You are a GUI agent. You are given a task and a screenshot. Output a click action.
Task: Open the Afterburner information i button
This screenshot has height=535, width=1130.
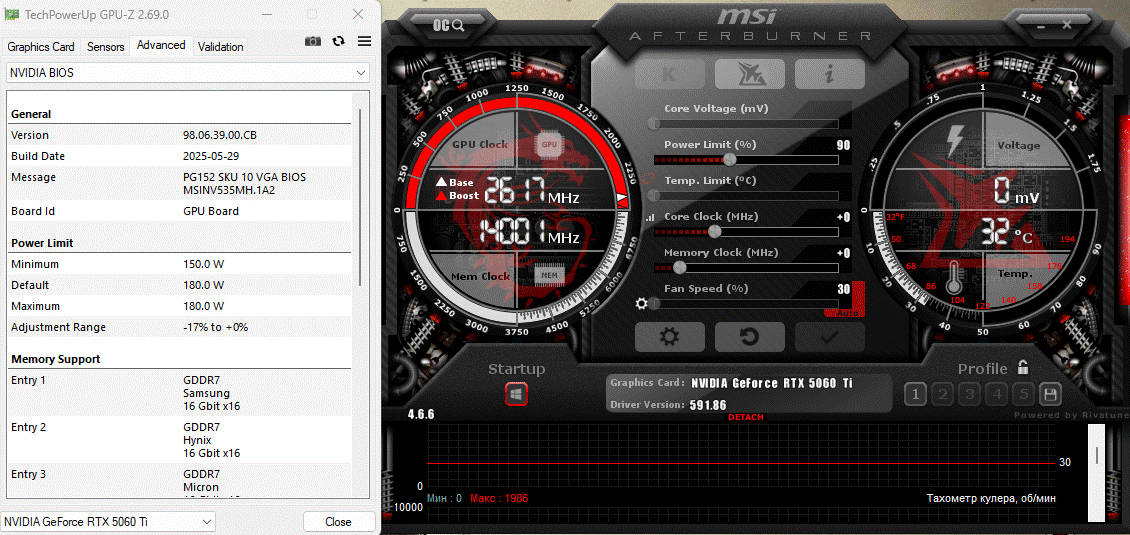(829, 74)
